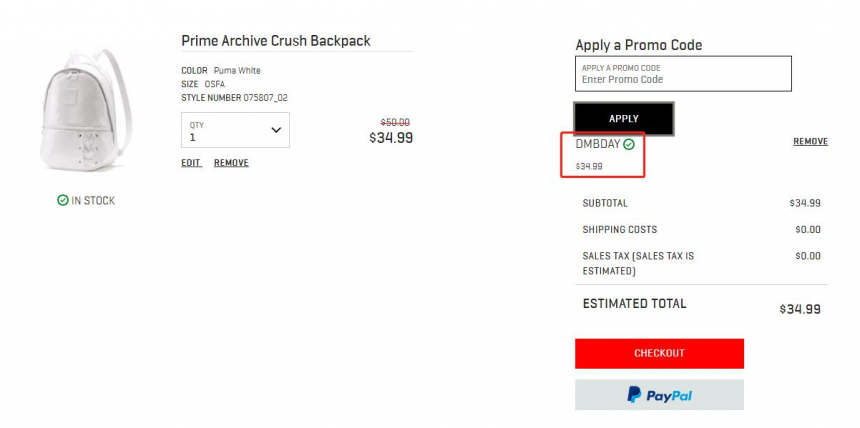The image size is (860, 428).
Task: Click the green checkmark next to DMBDAY
Action: point(629,144)
